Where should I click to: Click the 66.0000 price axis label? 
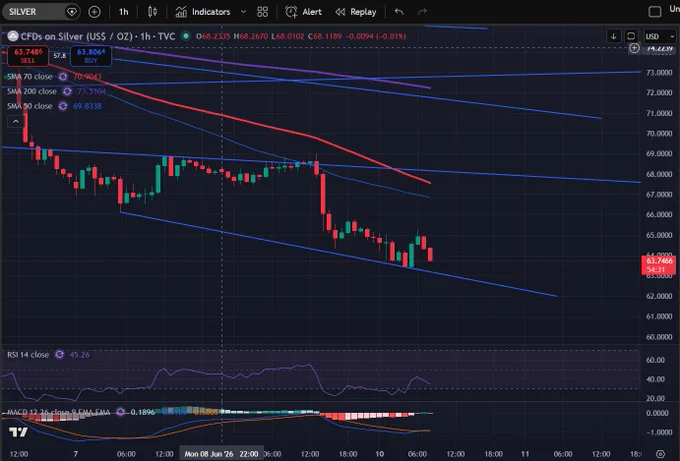(x=659, y=215)
